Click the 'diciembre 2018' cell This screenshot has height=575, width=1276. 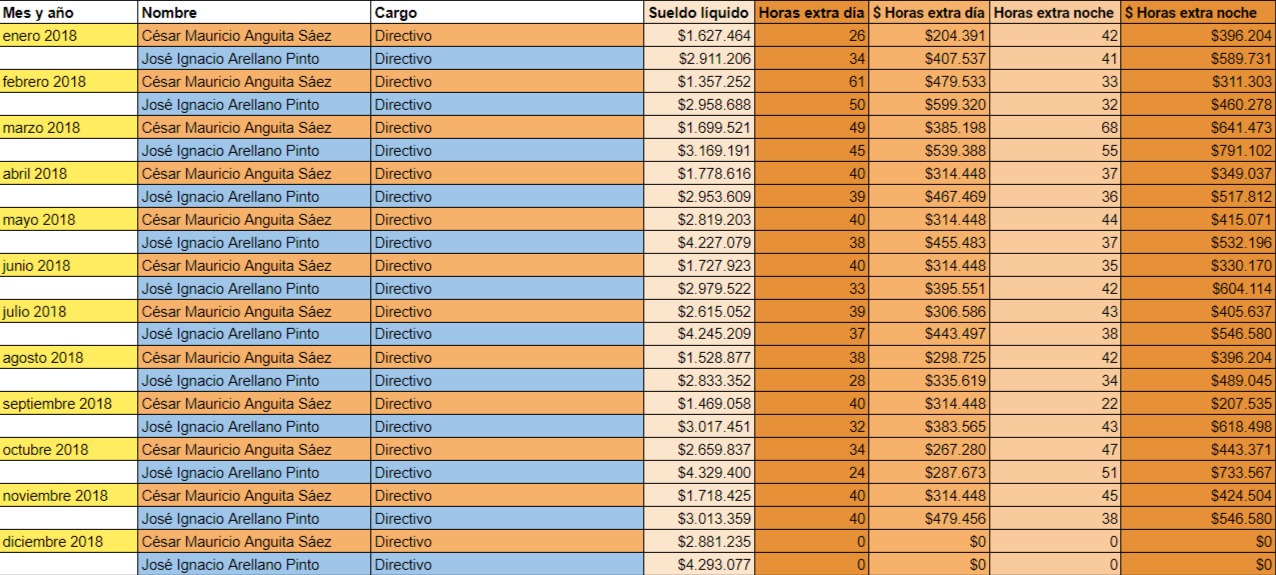[69, 542]
